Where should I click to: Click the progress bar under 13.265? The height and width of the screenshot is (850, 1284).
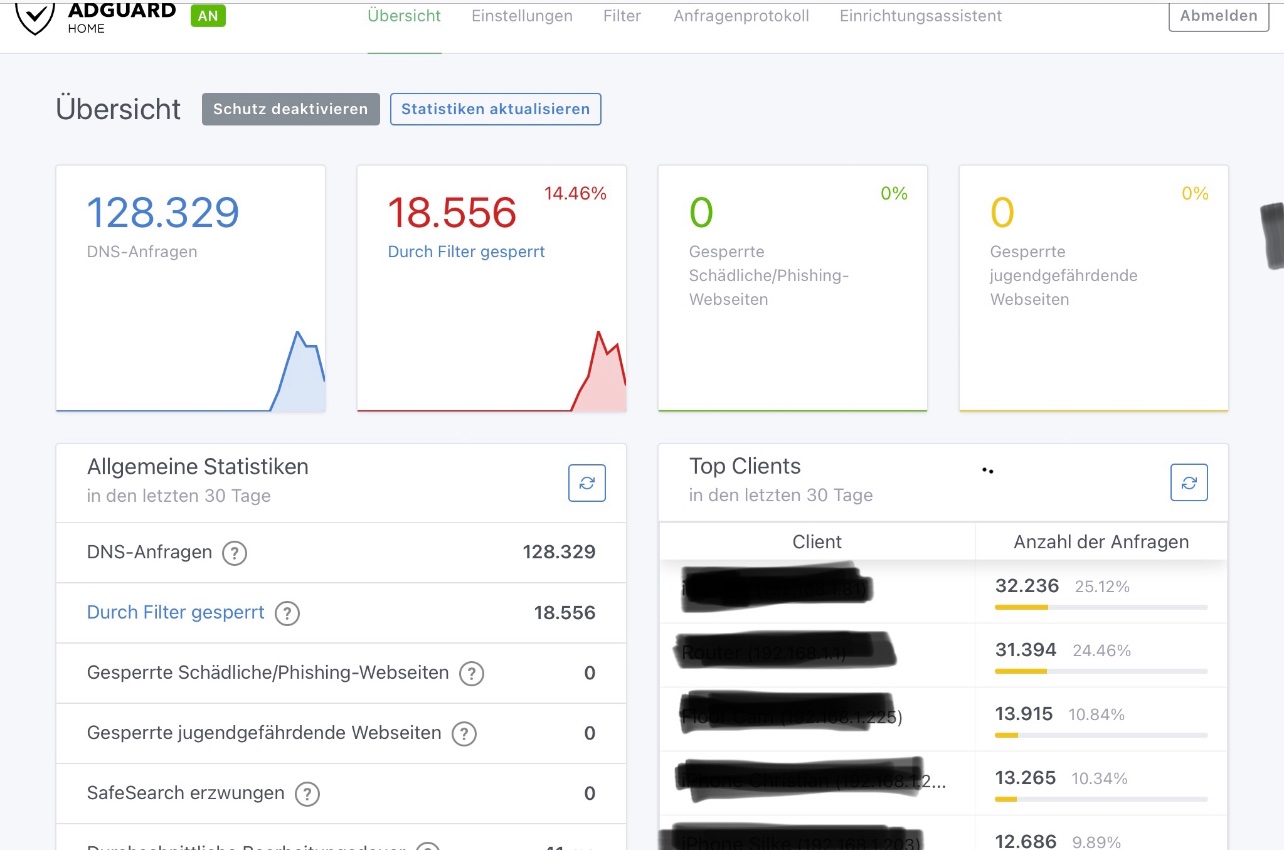coord(1101,799)
